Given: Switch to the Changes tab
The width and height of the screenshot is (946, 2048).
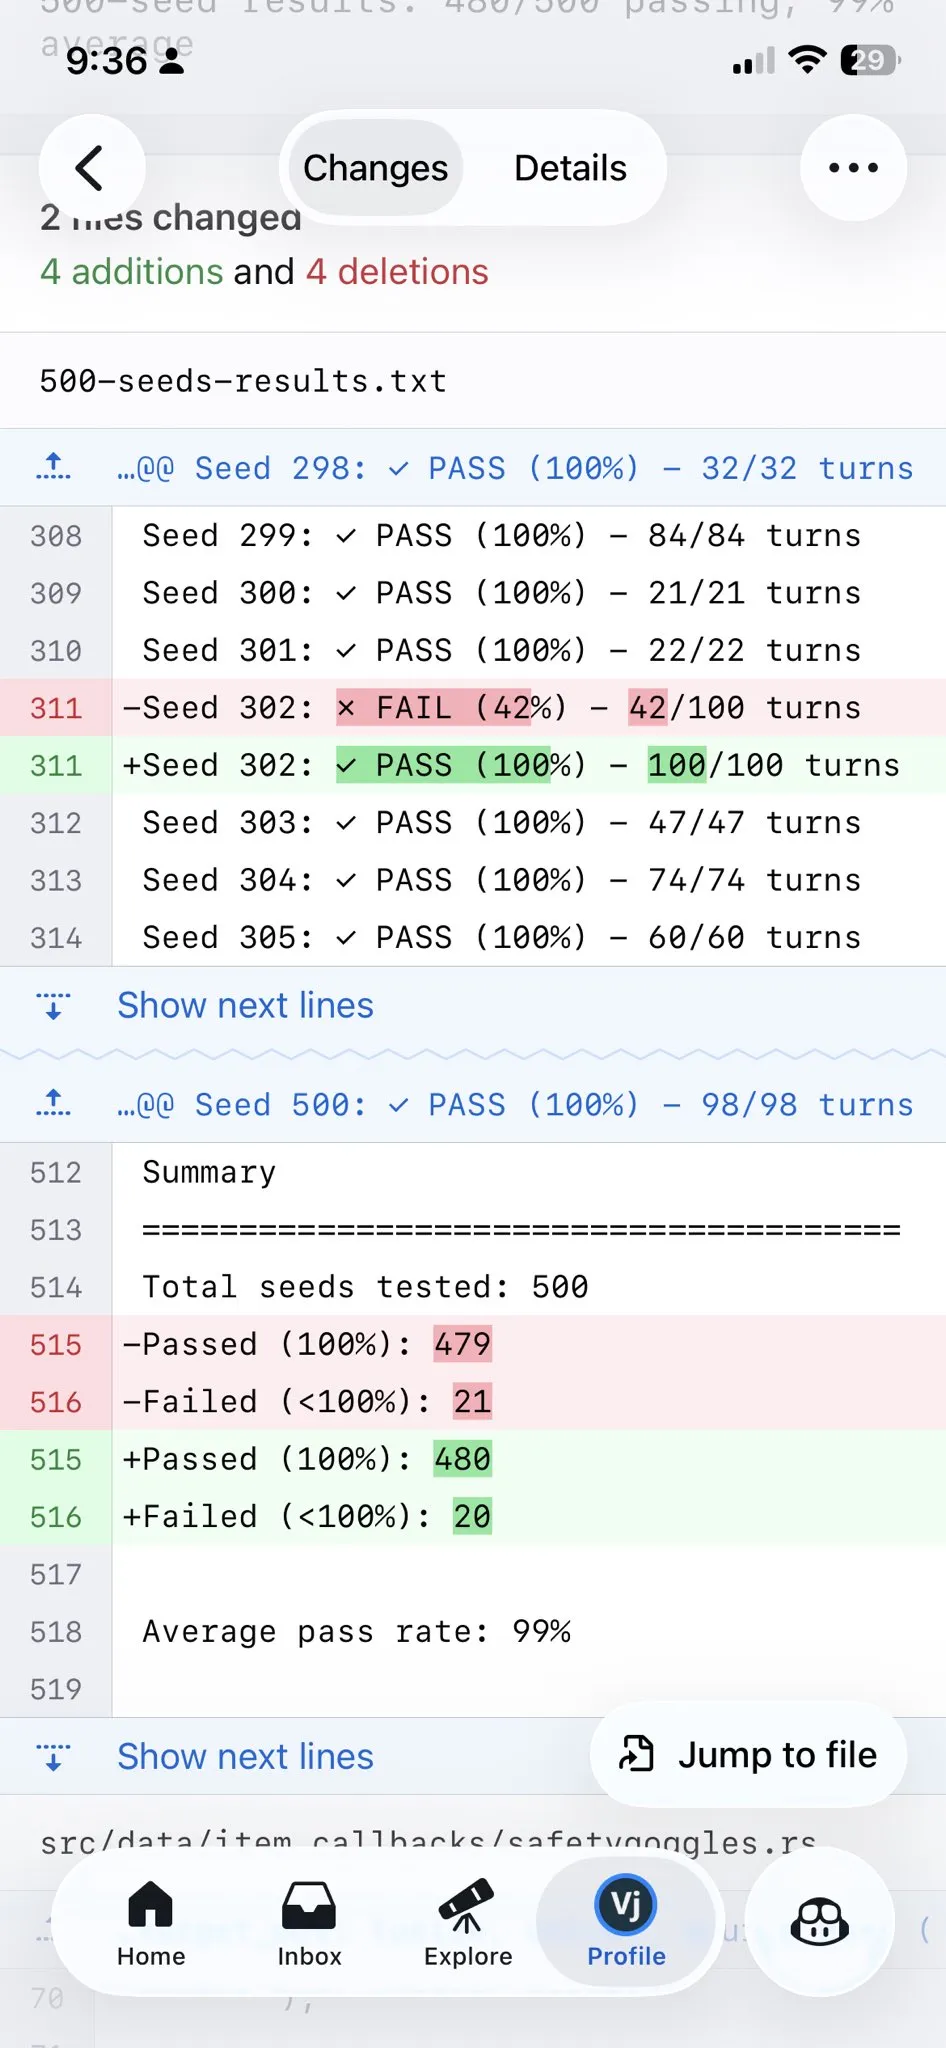Looking at the screenshot, I should pyautogui.click(x=375, y=168).
